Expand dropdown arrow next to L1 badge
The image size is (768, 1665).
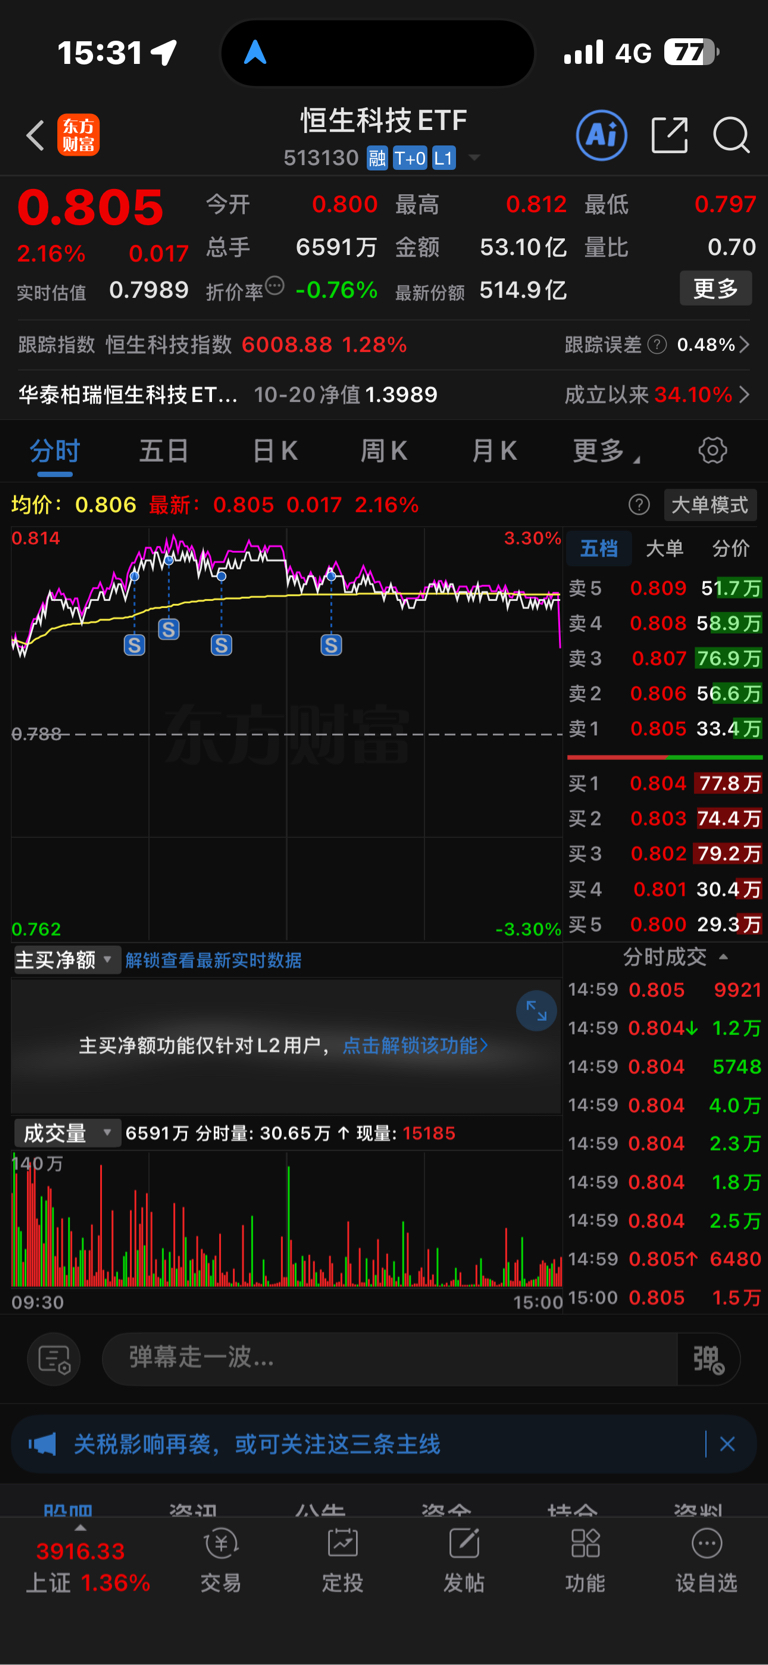coord(474,158)
